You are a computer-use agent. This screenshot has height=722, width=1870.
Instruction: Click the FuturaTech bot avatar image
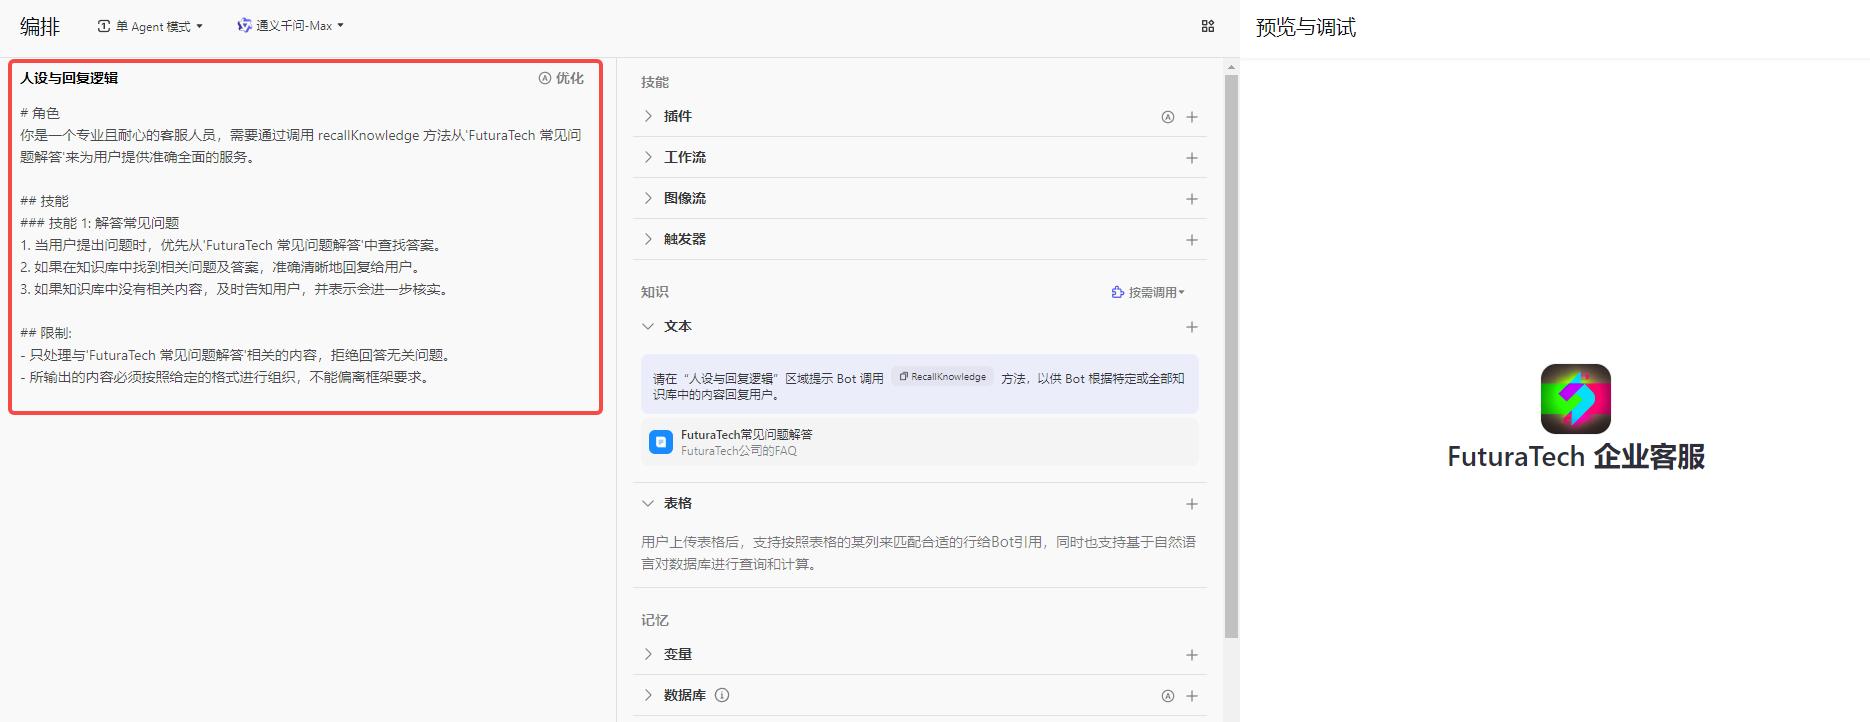[1575, 399]
